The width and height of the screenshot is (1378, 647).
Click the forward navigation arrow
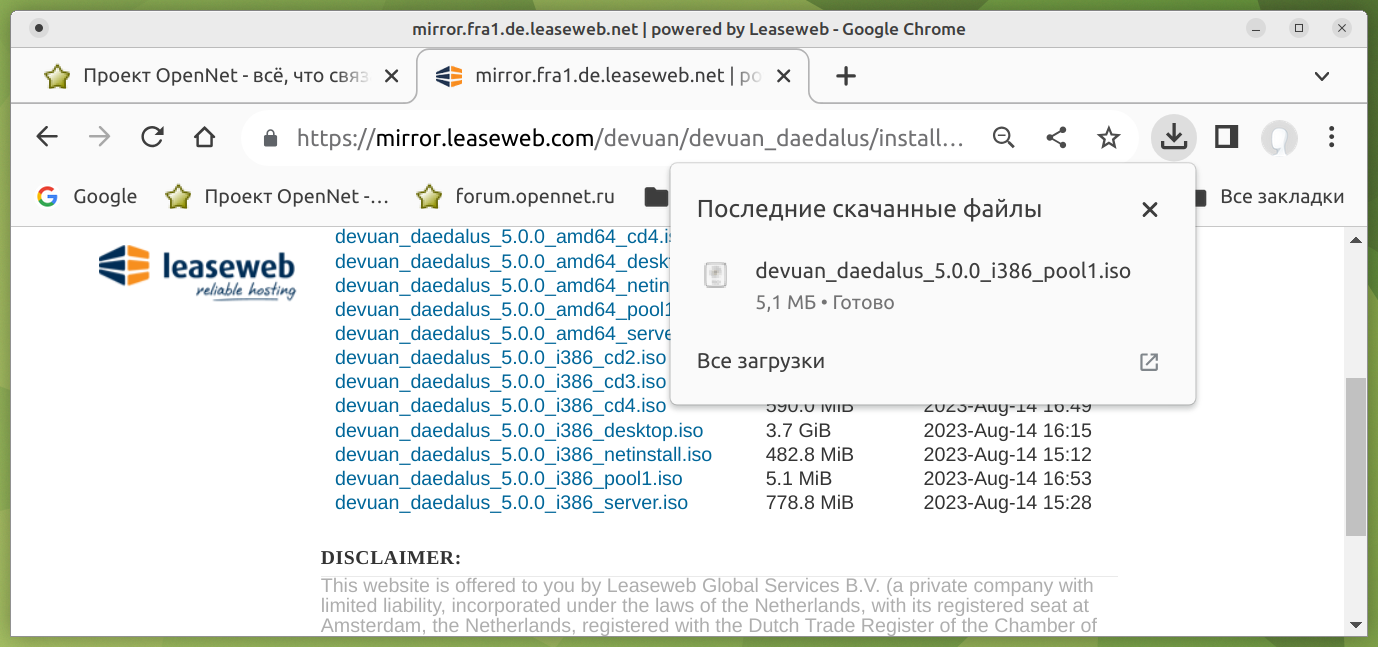click(x=100, y=137)
